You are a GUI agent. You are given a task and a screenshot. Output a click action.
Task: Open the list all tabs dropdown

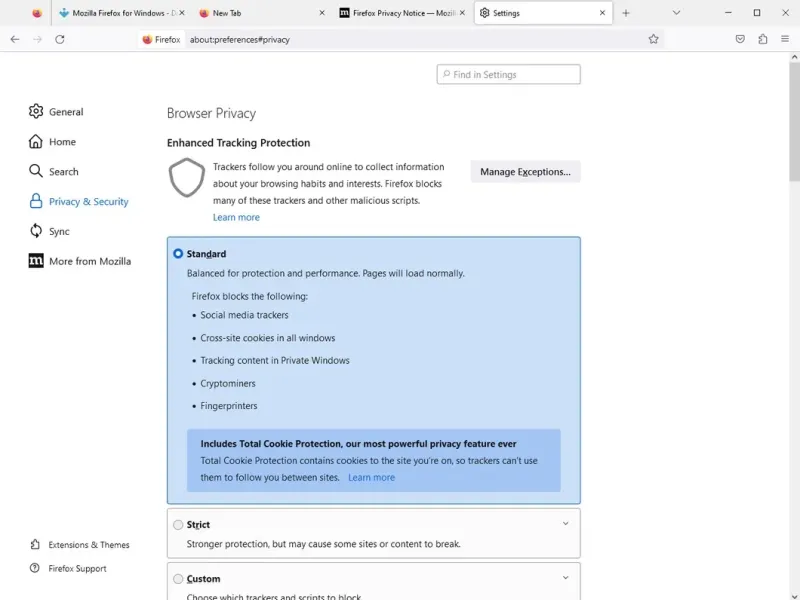pos(677,13)
